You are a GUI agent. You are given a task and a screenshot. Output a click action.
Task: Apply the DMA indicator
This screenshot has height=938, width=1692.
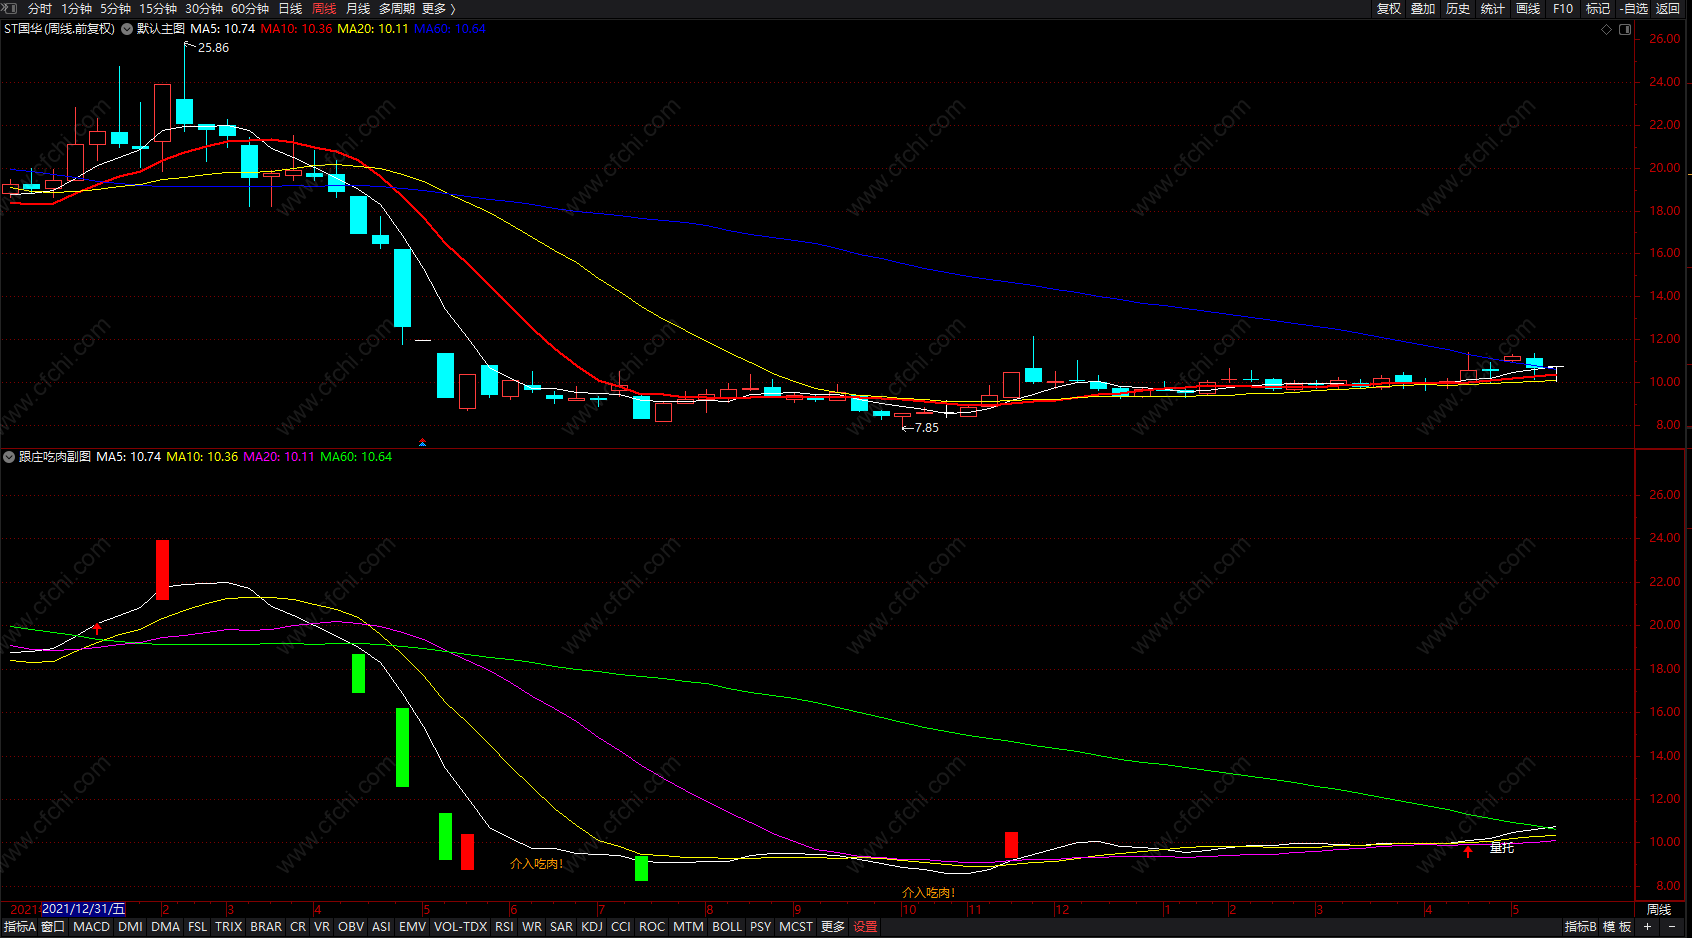pyautogui.click(x=166, y=927)
